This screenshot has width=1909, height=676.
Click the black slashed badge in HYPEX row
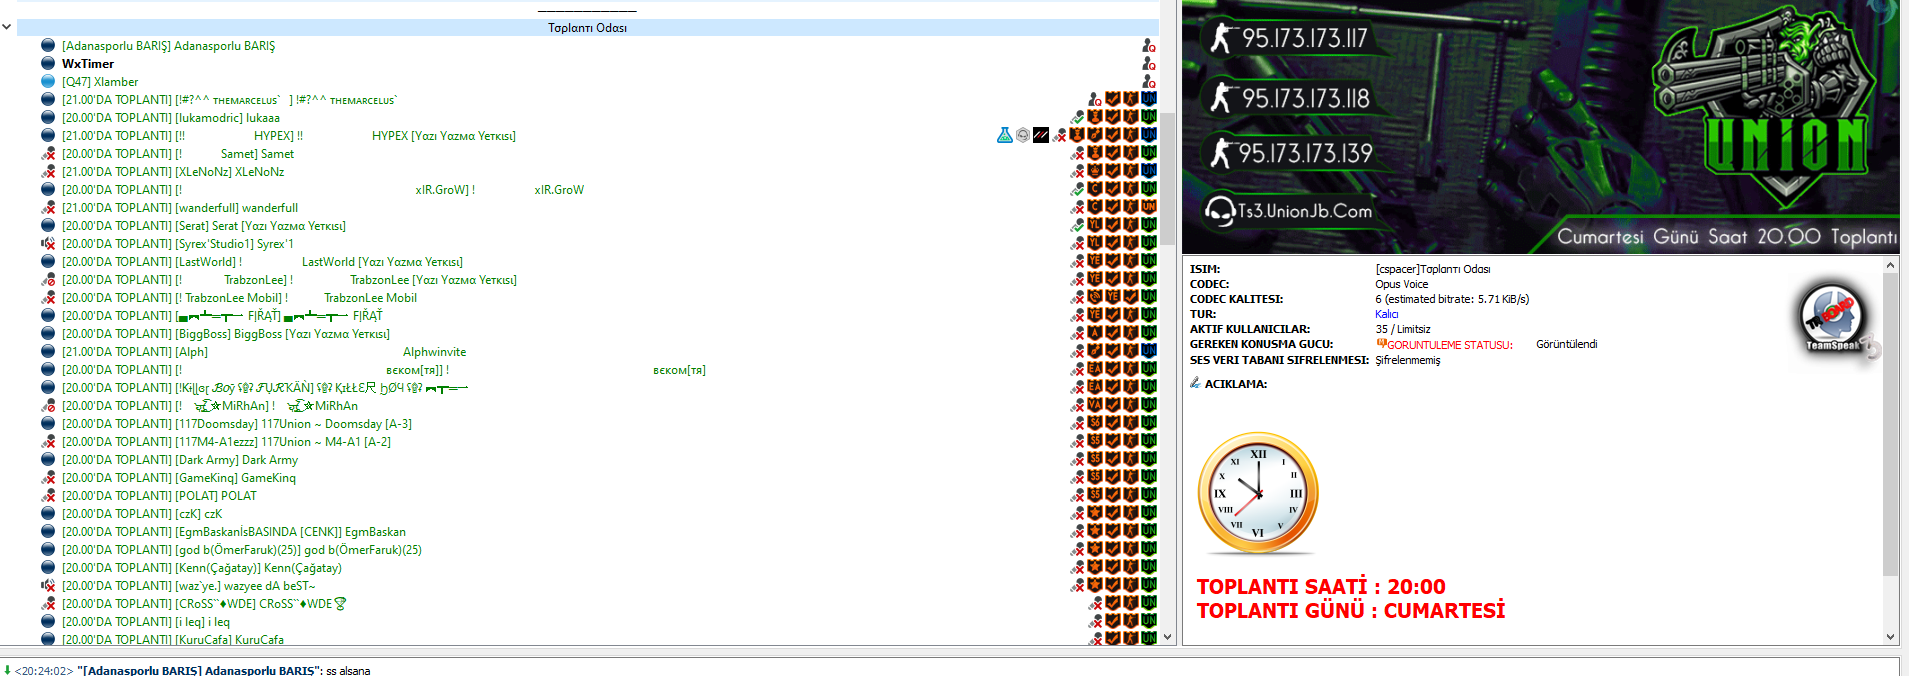coord(1041,135)
